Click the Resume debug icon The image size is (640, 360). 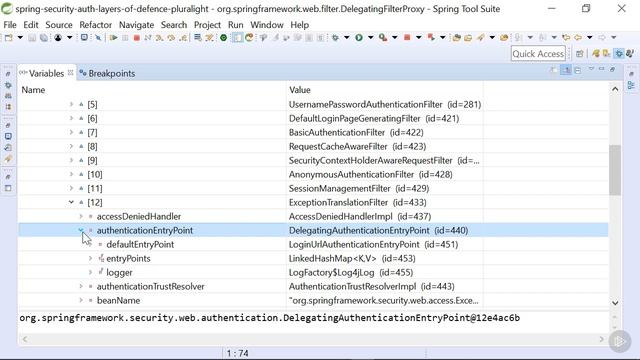pos(113,38)
